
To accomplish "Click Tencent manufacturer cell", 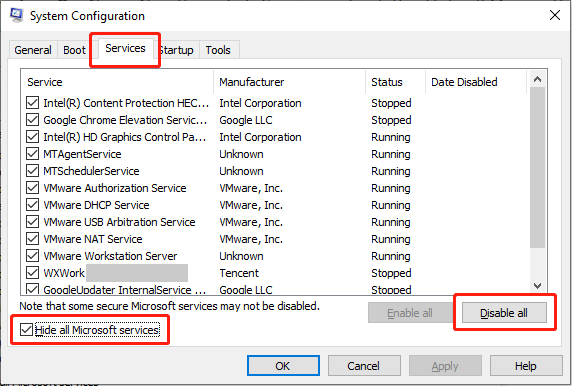I will [x=239, y=273].
